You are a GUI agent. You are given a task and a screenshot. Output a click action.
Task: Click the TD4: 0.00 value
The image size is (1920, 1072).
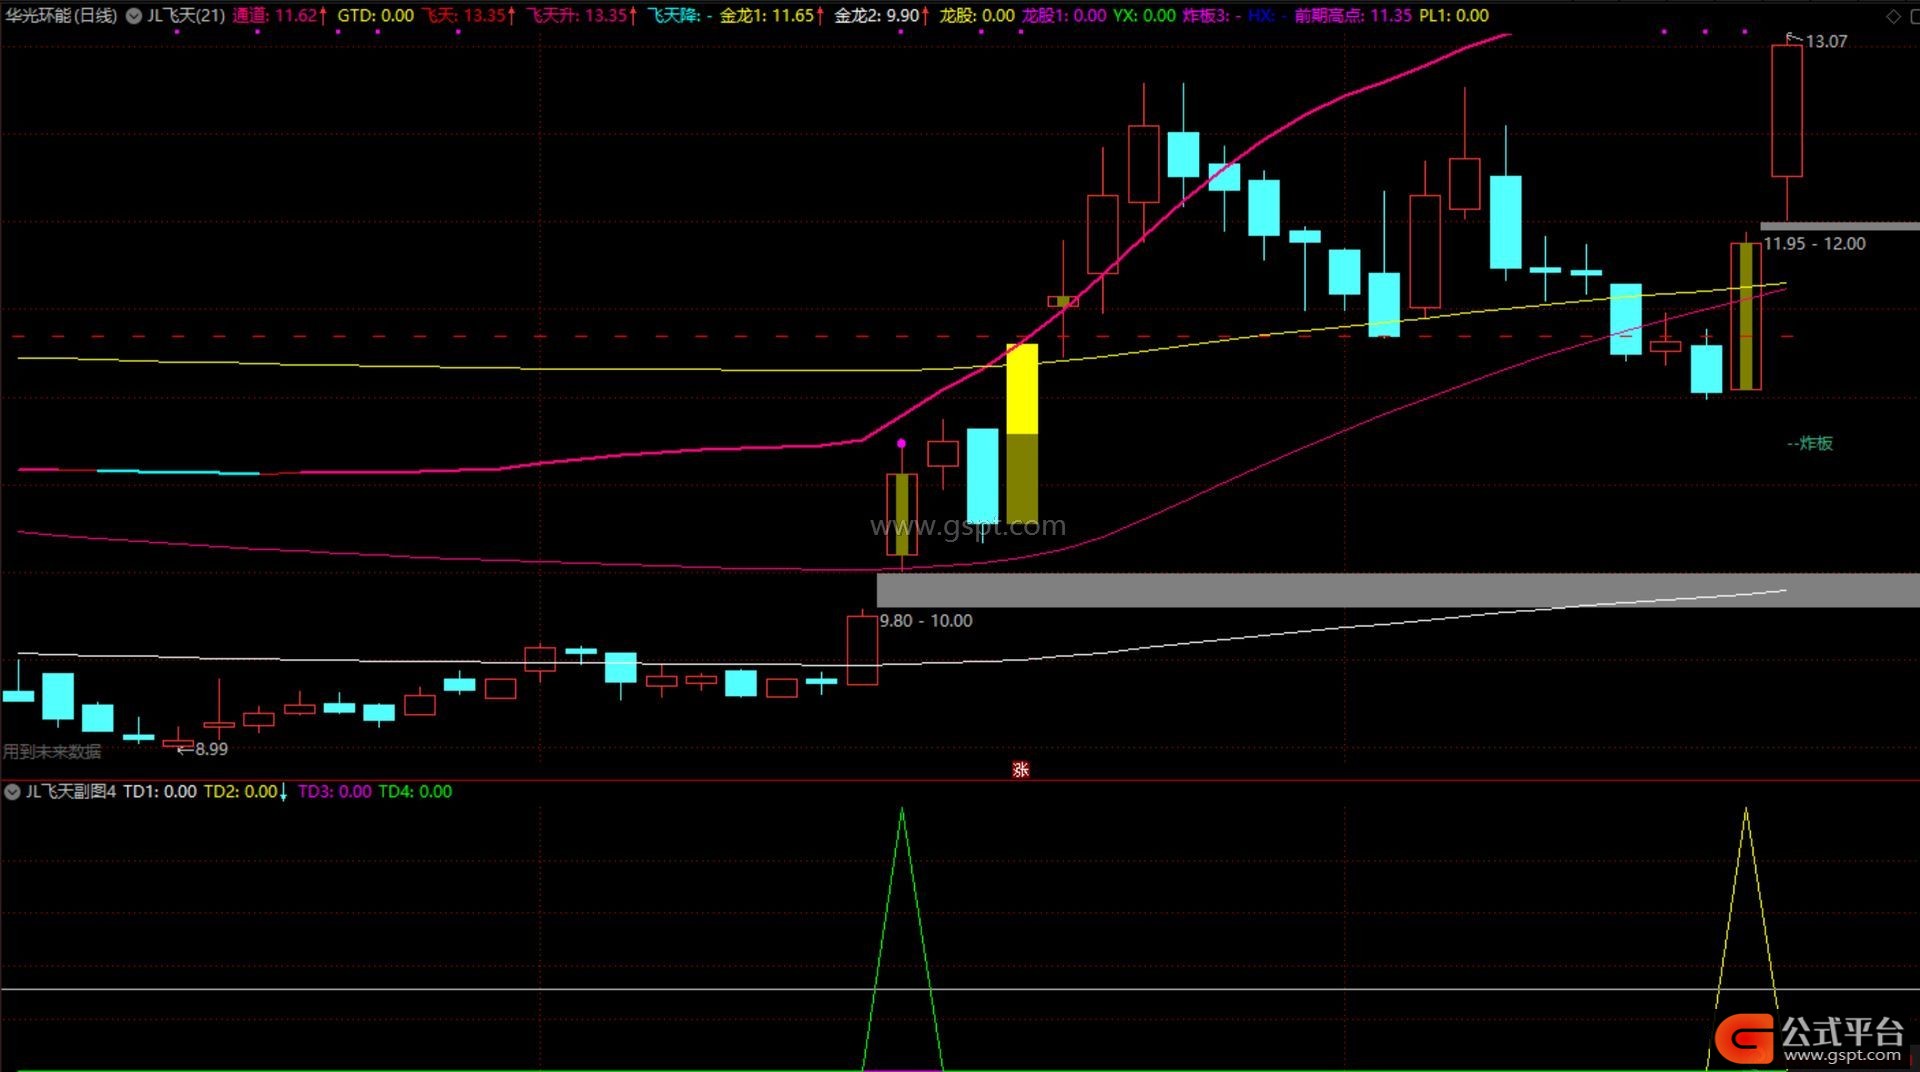pyautogui.click(x=415, y=792)
